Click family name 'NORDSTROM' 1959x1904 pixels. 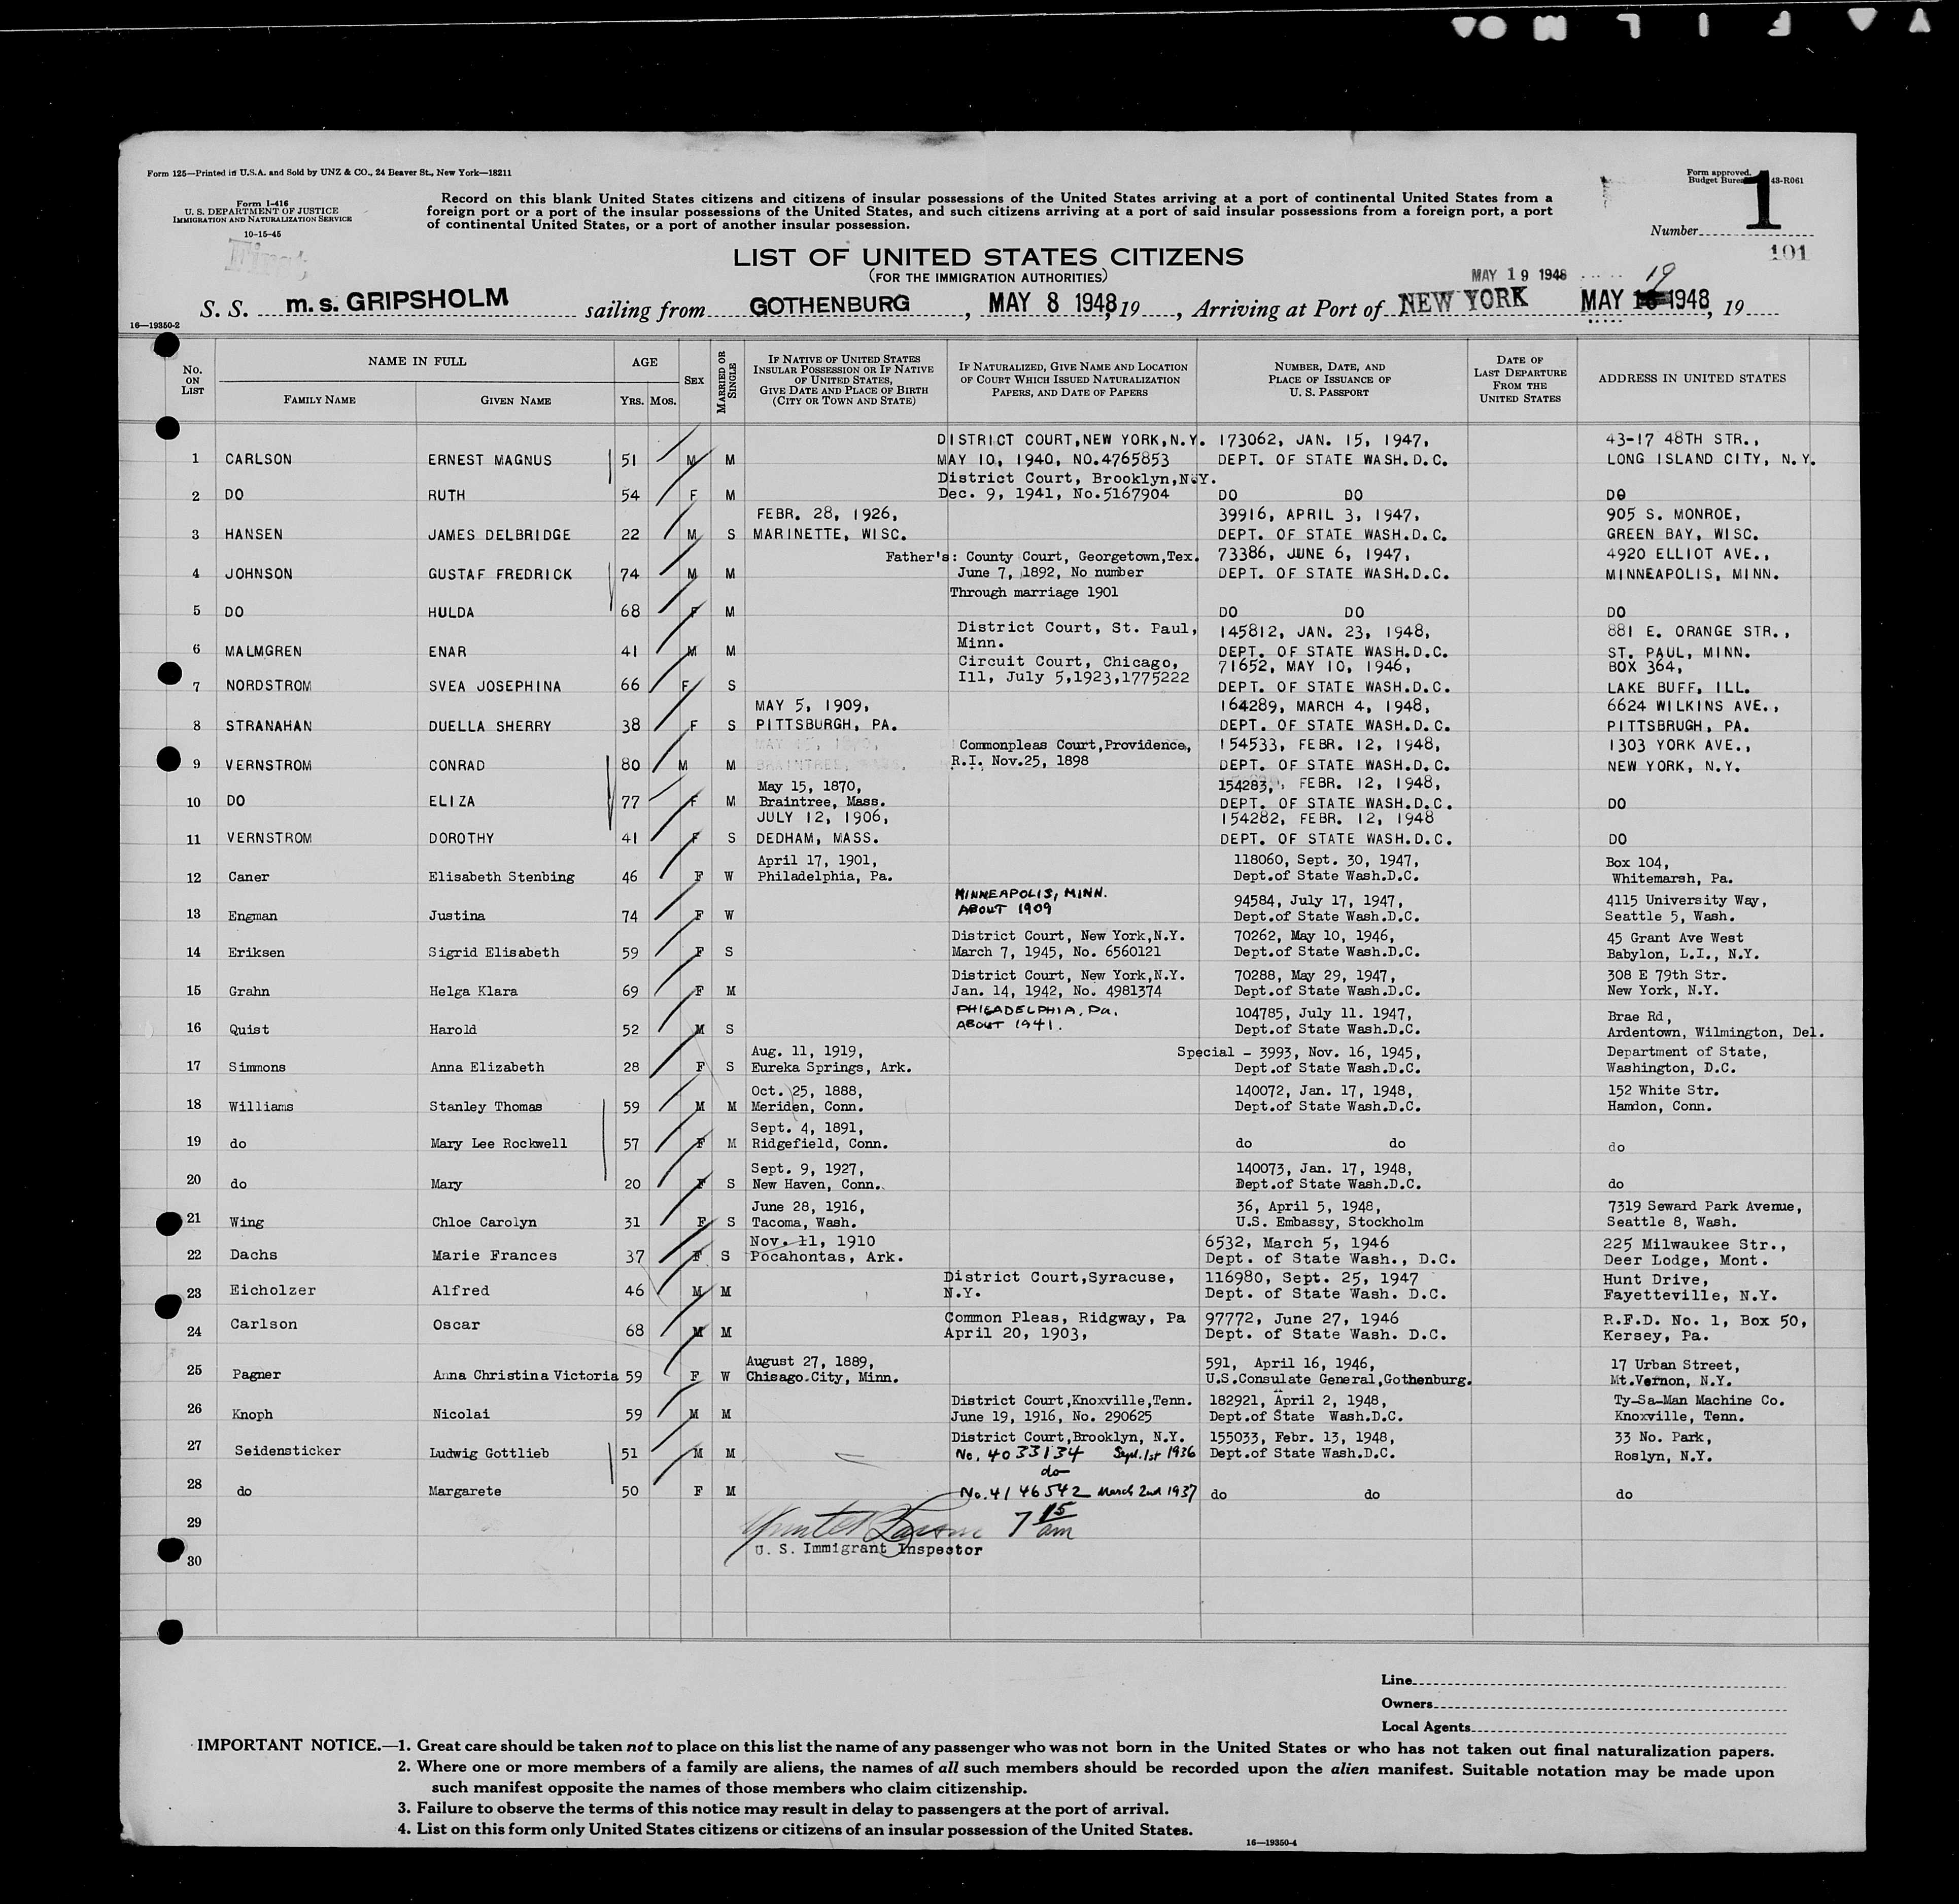[x=268, y=686]
